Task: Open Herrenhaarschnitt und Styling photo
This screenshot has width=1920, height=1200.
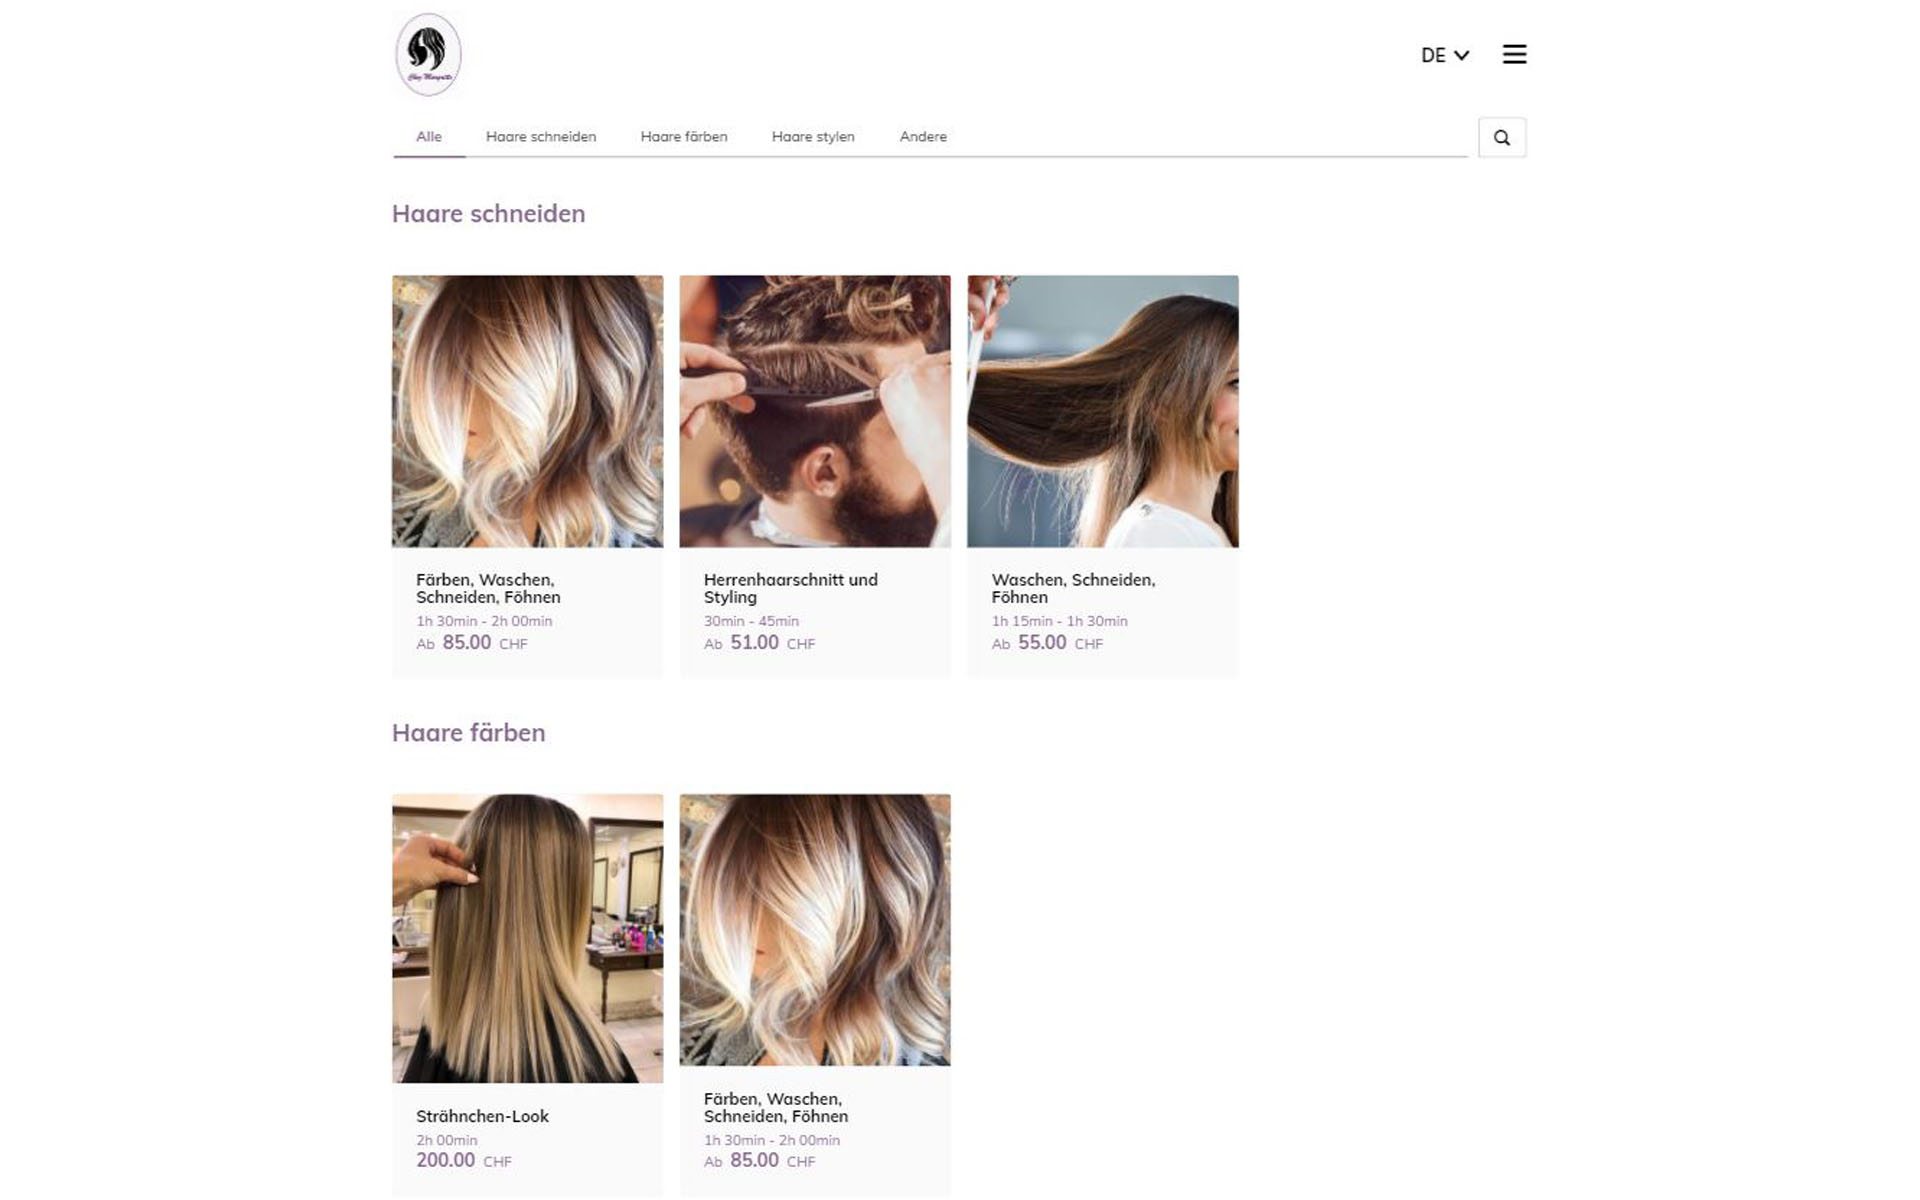Action: click(x=815, y=411)
